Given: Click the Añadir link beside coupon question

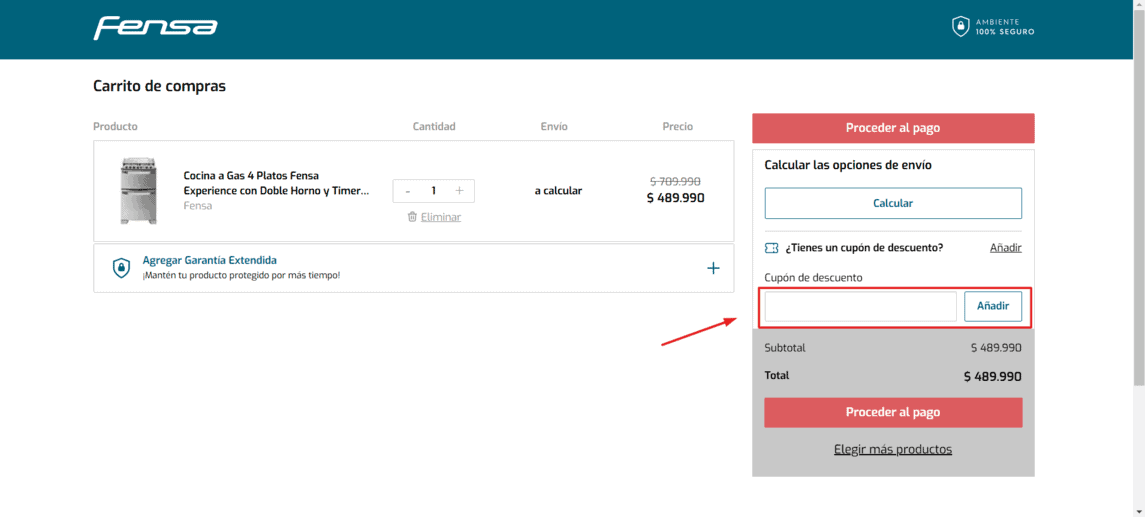Looking at the screenshot, I should click(1006, 248).
